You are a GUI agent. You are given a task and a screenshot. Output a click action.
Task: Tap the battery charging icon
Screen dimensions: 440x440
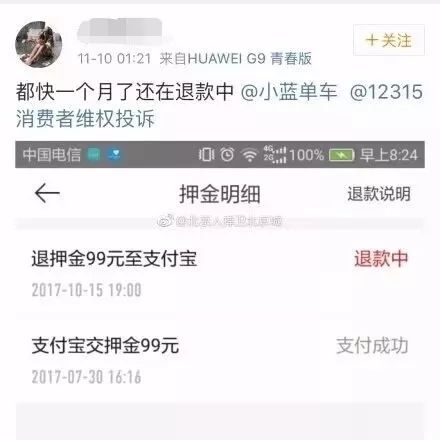pyautogui.click(x=342, y=155)
